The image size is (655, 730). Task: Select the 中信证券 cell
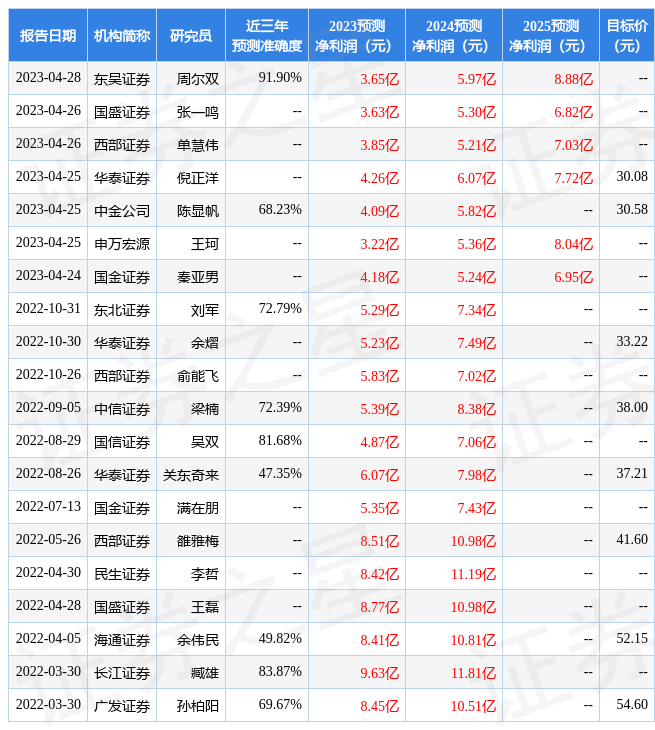[x=122, y=409]
